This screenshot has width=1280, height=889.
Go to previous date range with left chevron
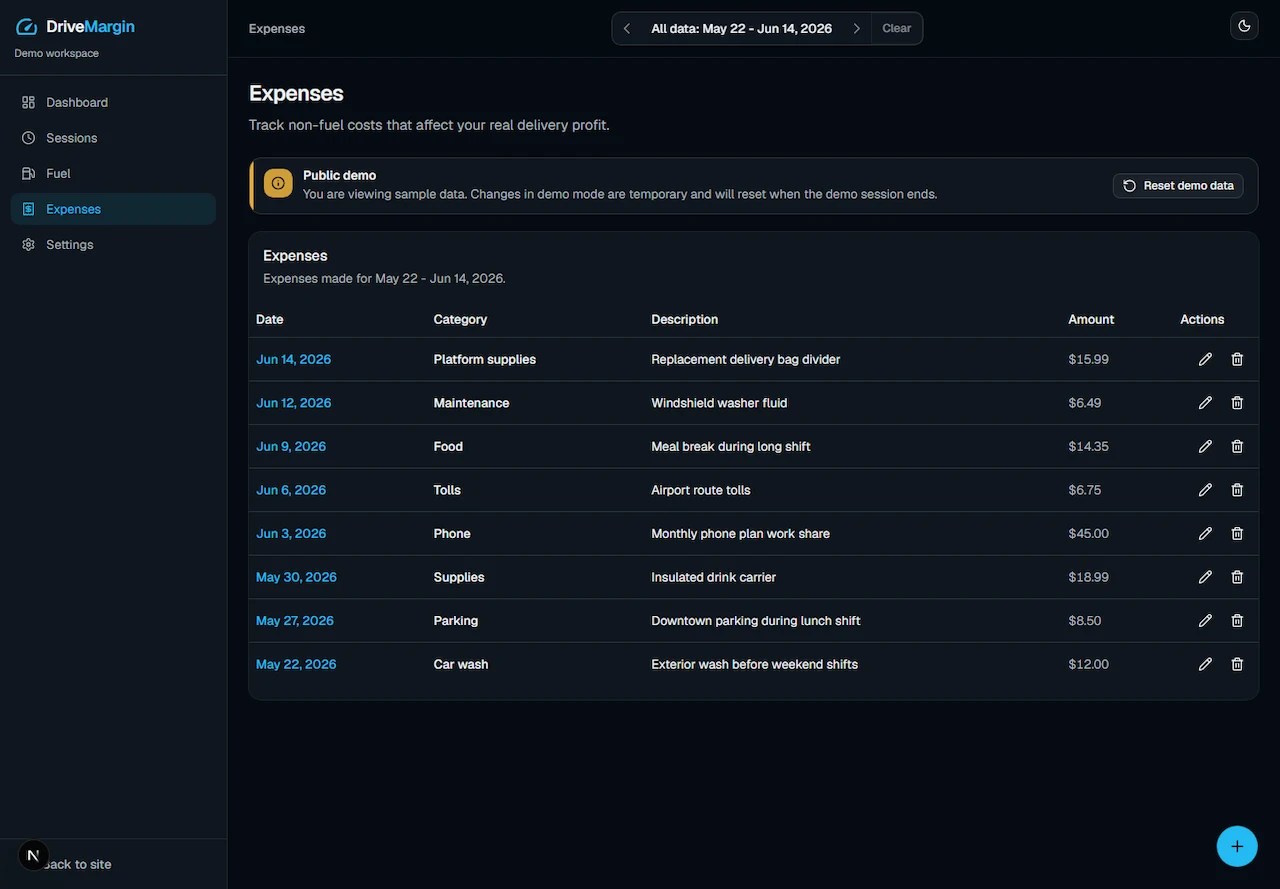pos(627,28)
